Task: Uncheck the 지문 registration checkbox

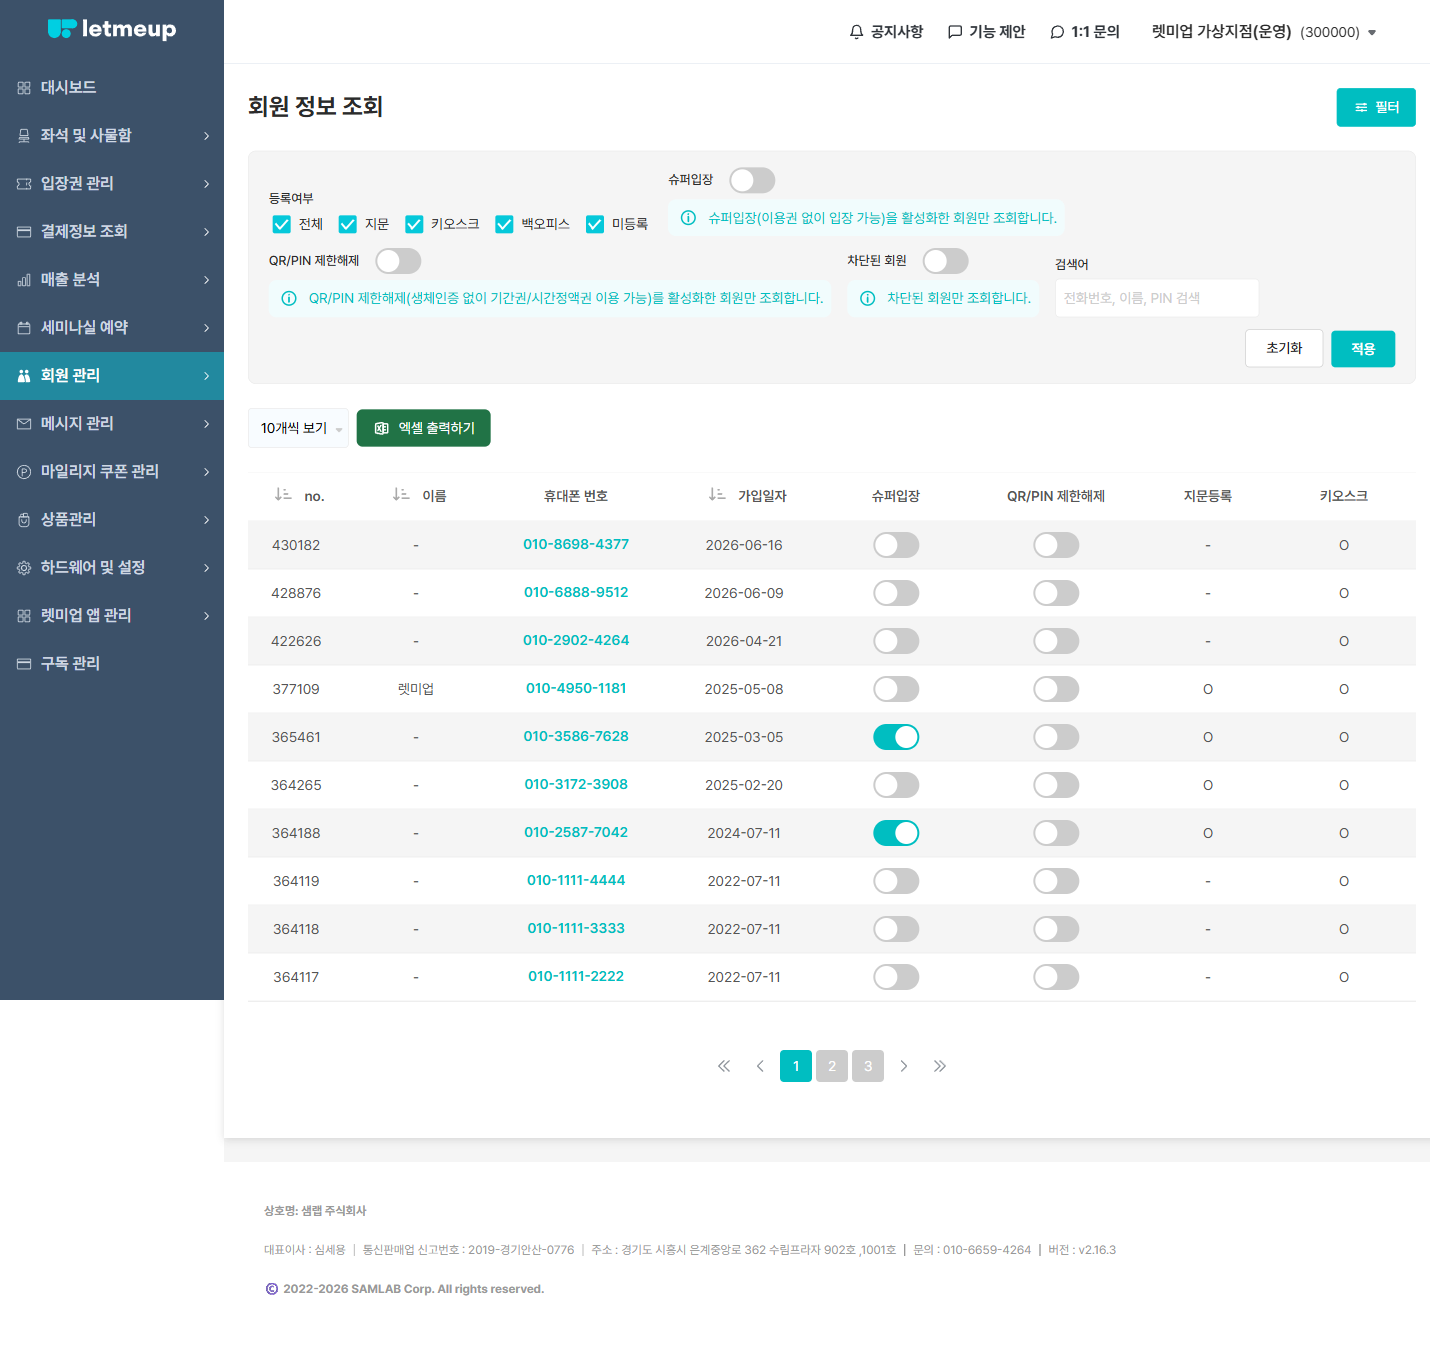Action: pyautogui.click(x=348, y=224)
